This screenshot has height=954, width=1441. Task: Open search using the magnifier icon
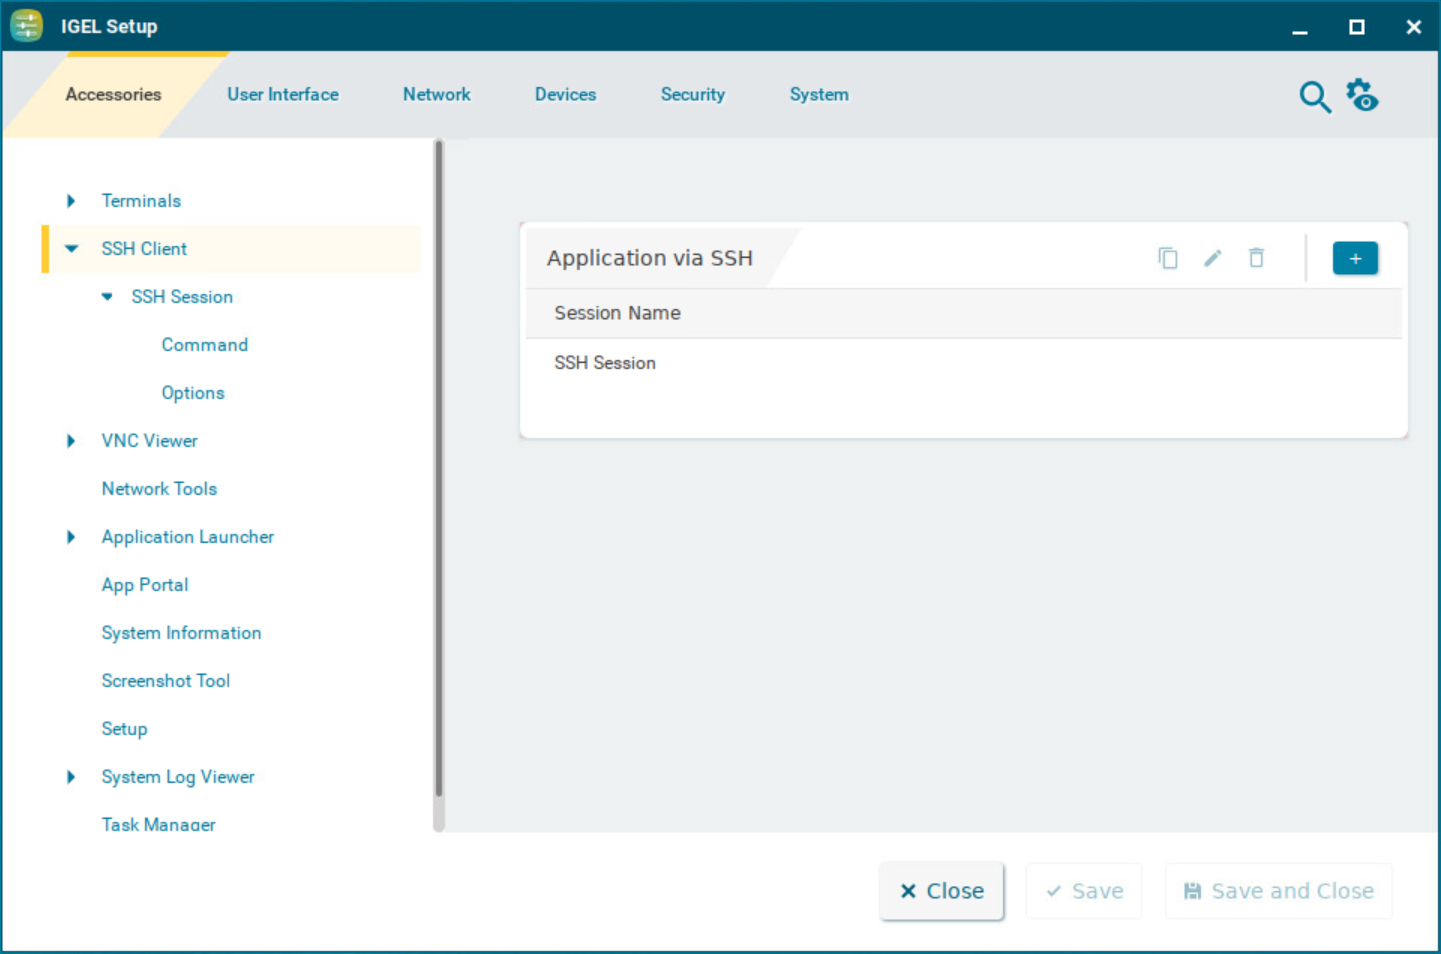(1314, 96)
